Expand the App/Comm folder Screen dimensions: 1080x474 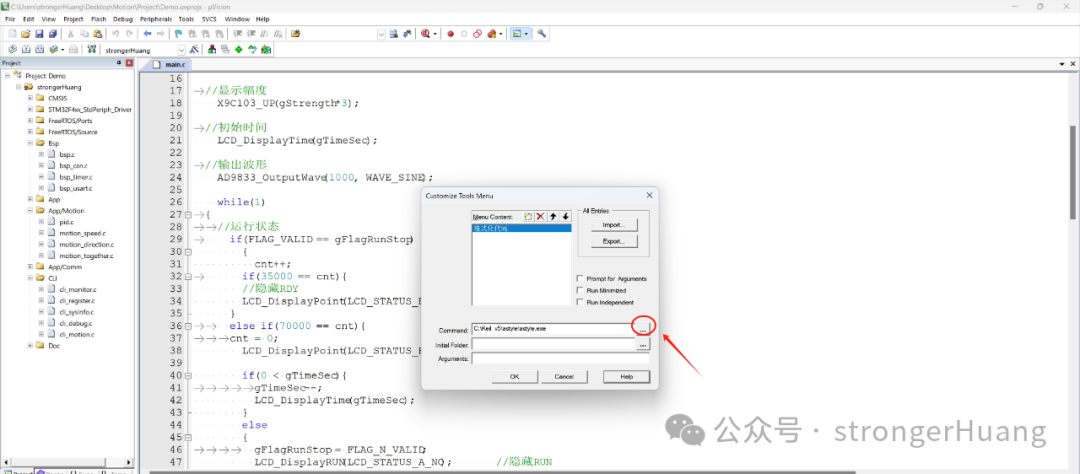tap(30, 267)
